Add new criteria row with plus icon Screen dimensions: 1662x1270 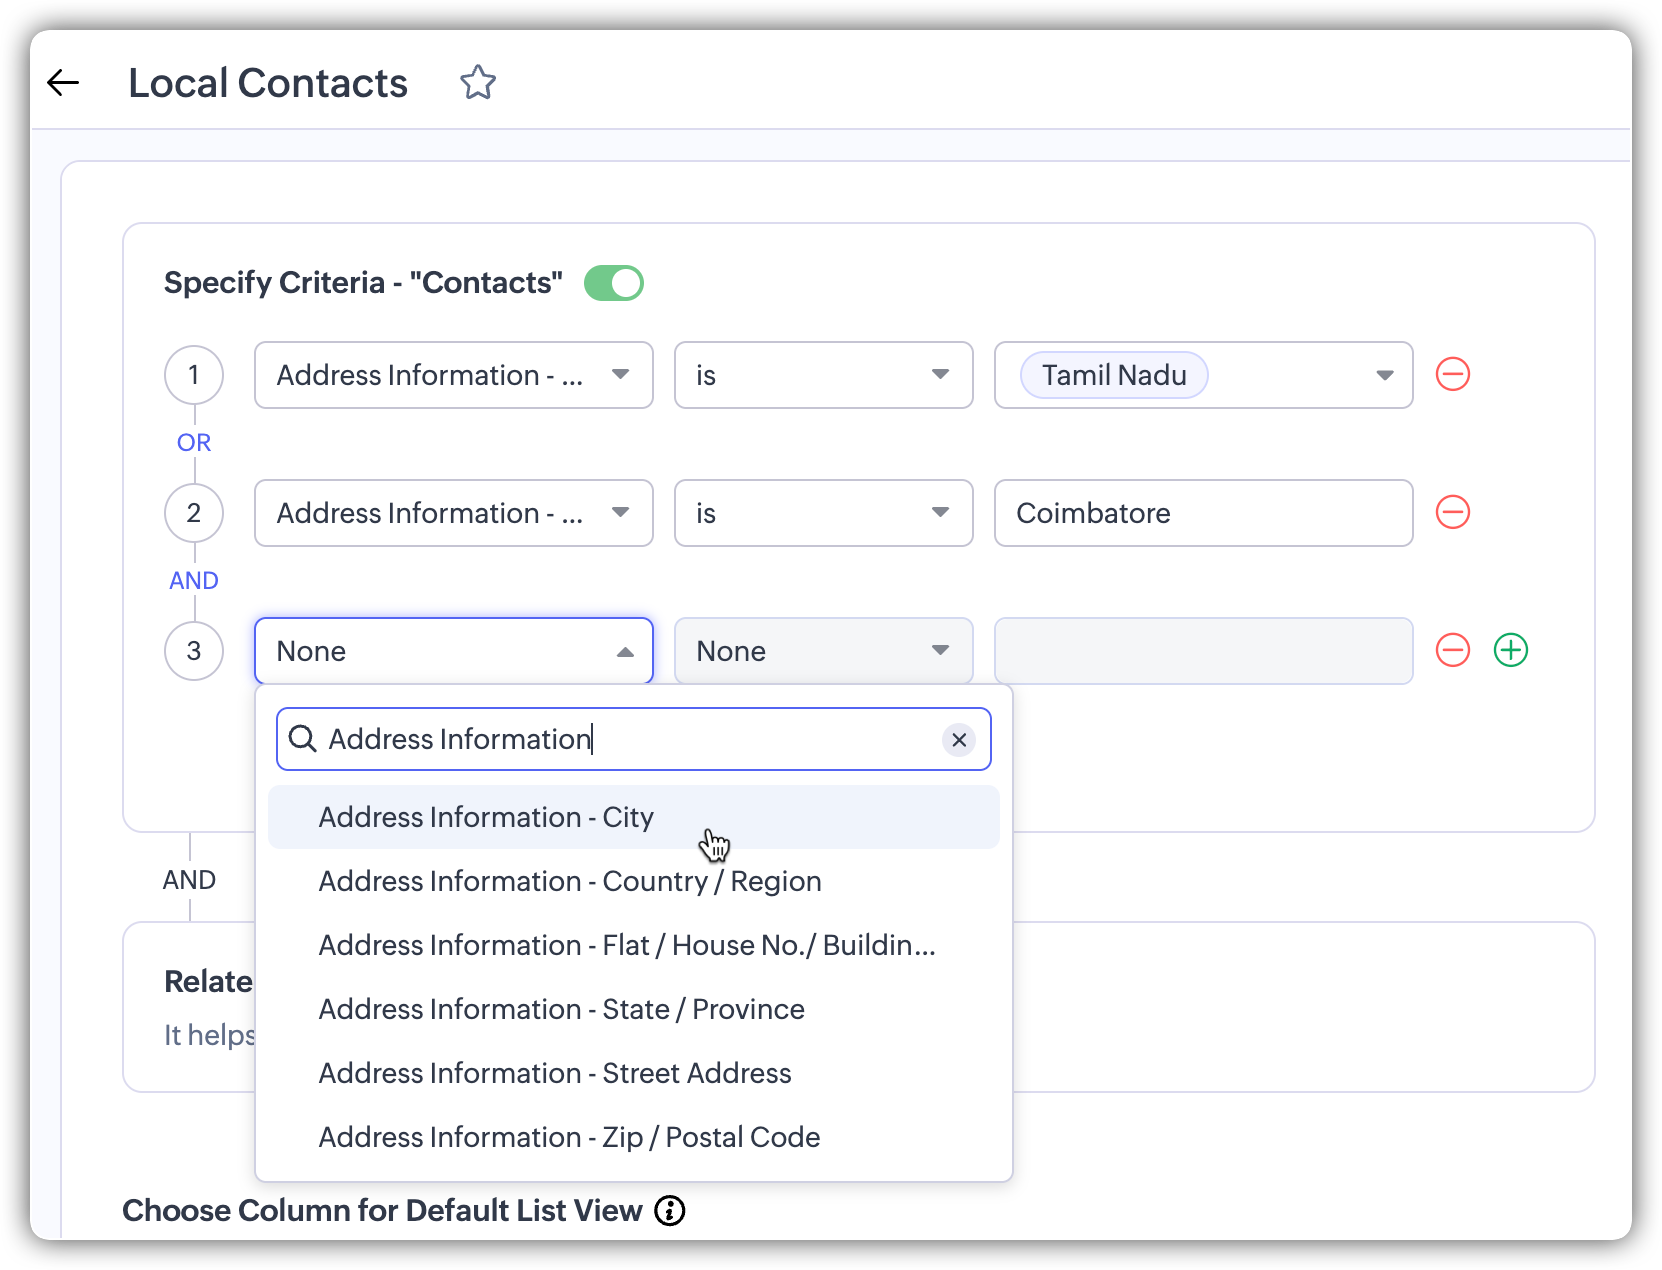[x=1510, y=651]
